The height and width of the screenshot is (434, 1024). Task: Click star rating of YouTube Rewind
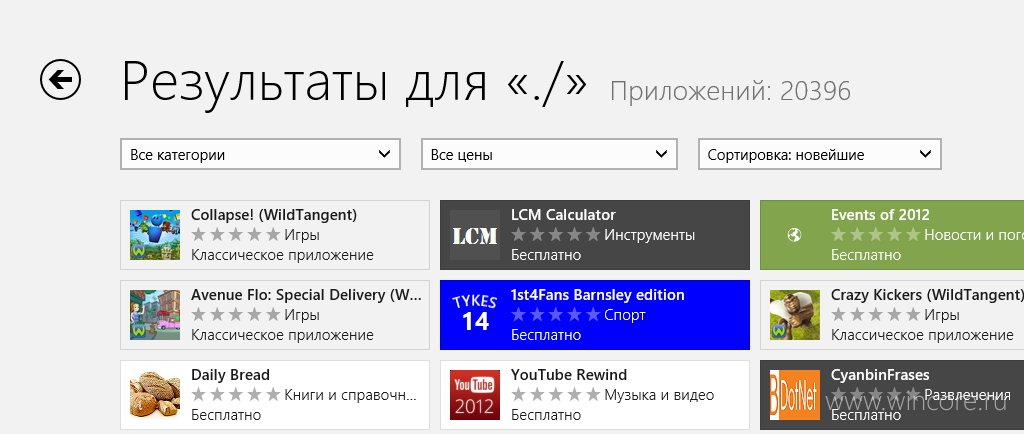pos(555,394)
